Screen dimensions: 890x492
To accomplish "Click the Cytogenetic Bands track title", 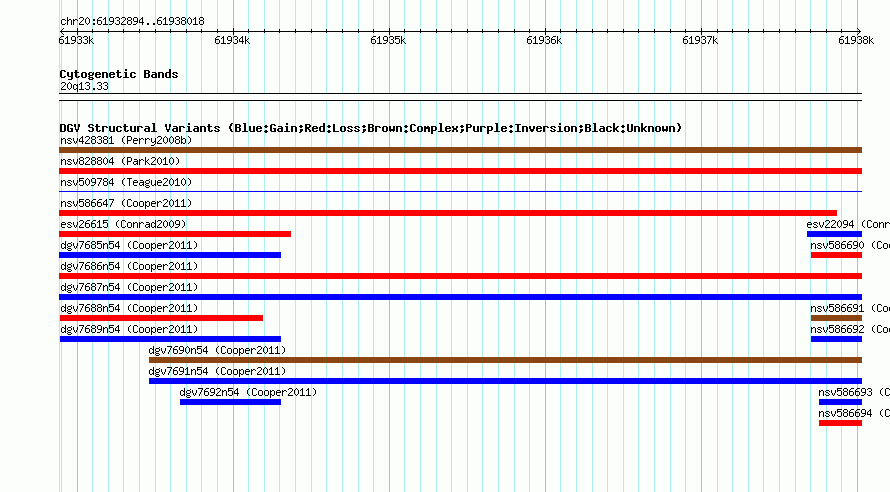I will click(x=119, y=74).
